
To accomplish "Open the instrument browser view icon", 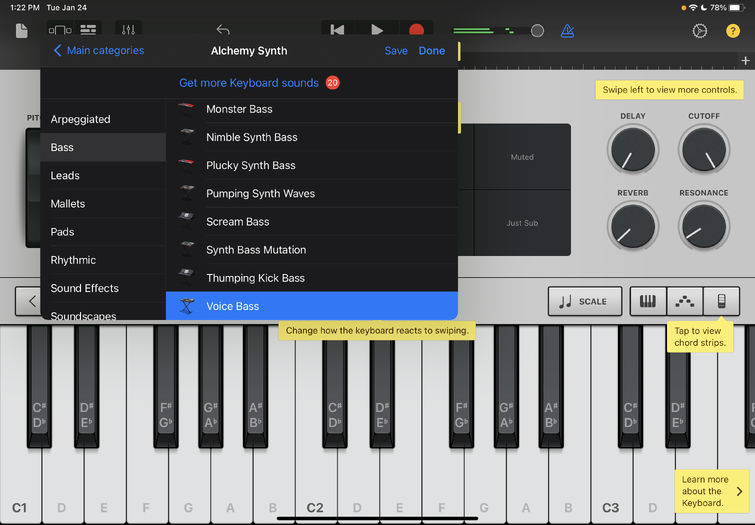I will pos(60,30).
